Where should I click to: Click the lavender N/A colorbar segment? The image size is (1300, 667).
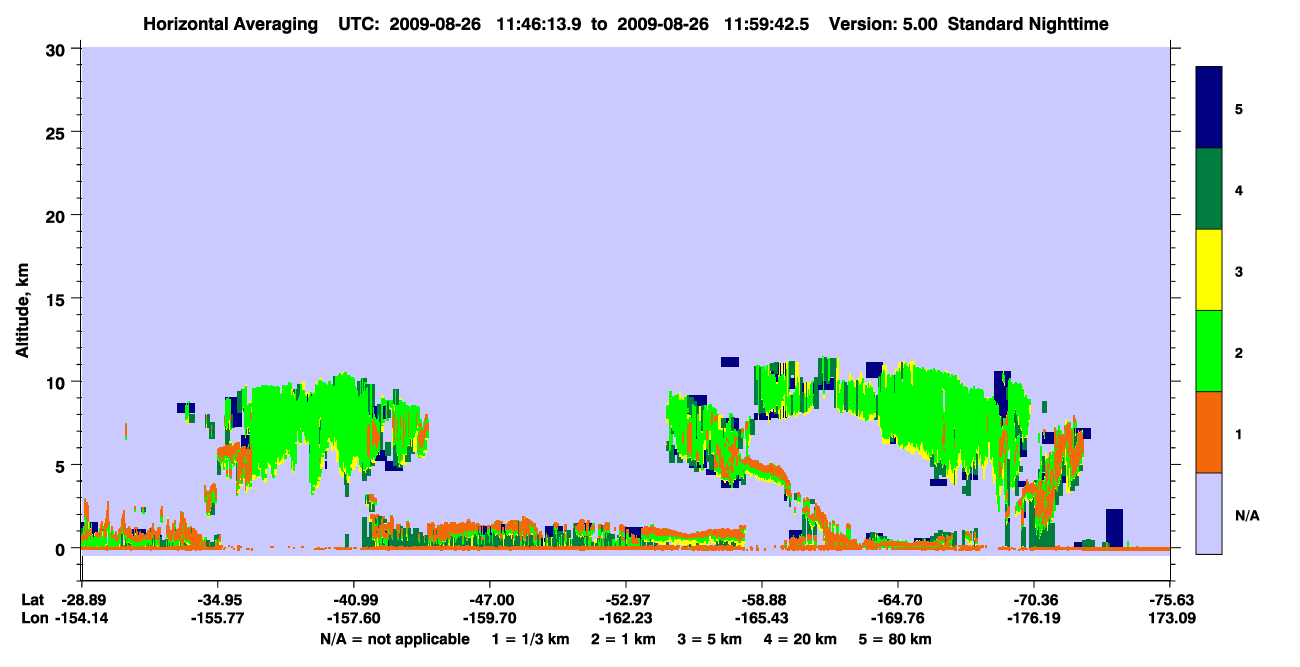(1209, 513)
